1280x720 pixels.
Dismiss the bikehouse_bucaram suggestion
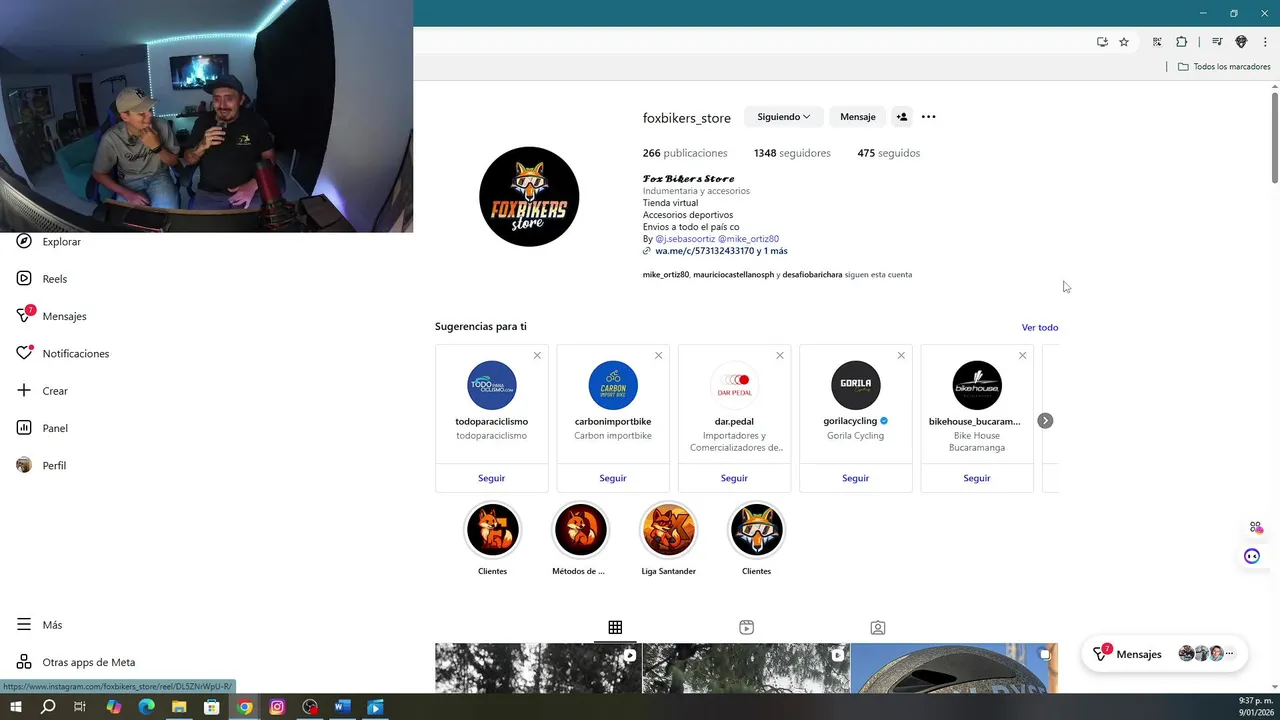(x=1022, y=355)
